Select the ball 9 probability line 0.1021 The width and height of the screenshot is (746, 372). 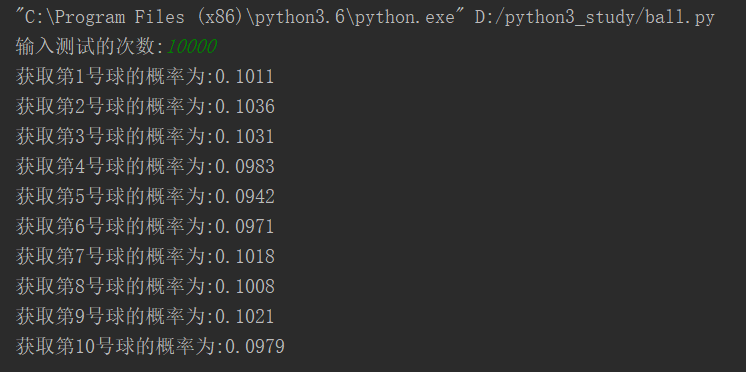pos(145,316)
